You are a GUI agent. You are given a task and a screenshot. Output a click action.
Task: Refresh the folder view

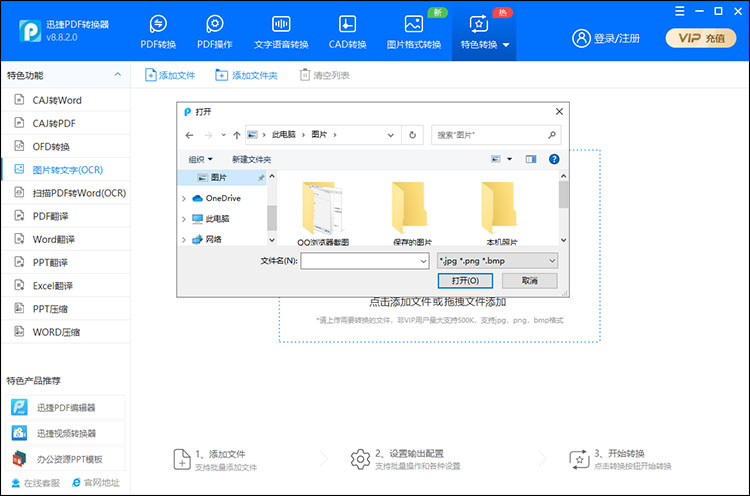coord(412,135)
